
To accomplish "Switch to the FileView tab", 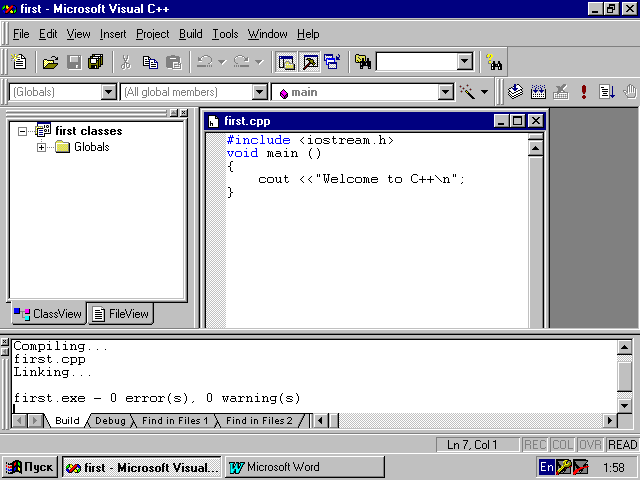I will 121,313.
